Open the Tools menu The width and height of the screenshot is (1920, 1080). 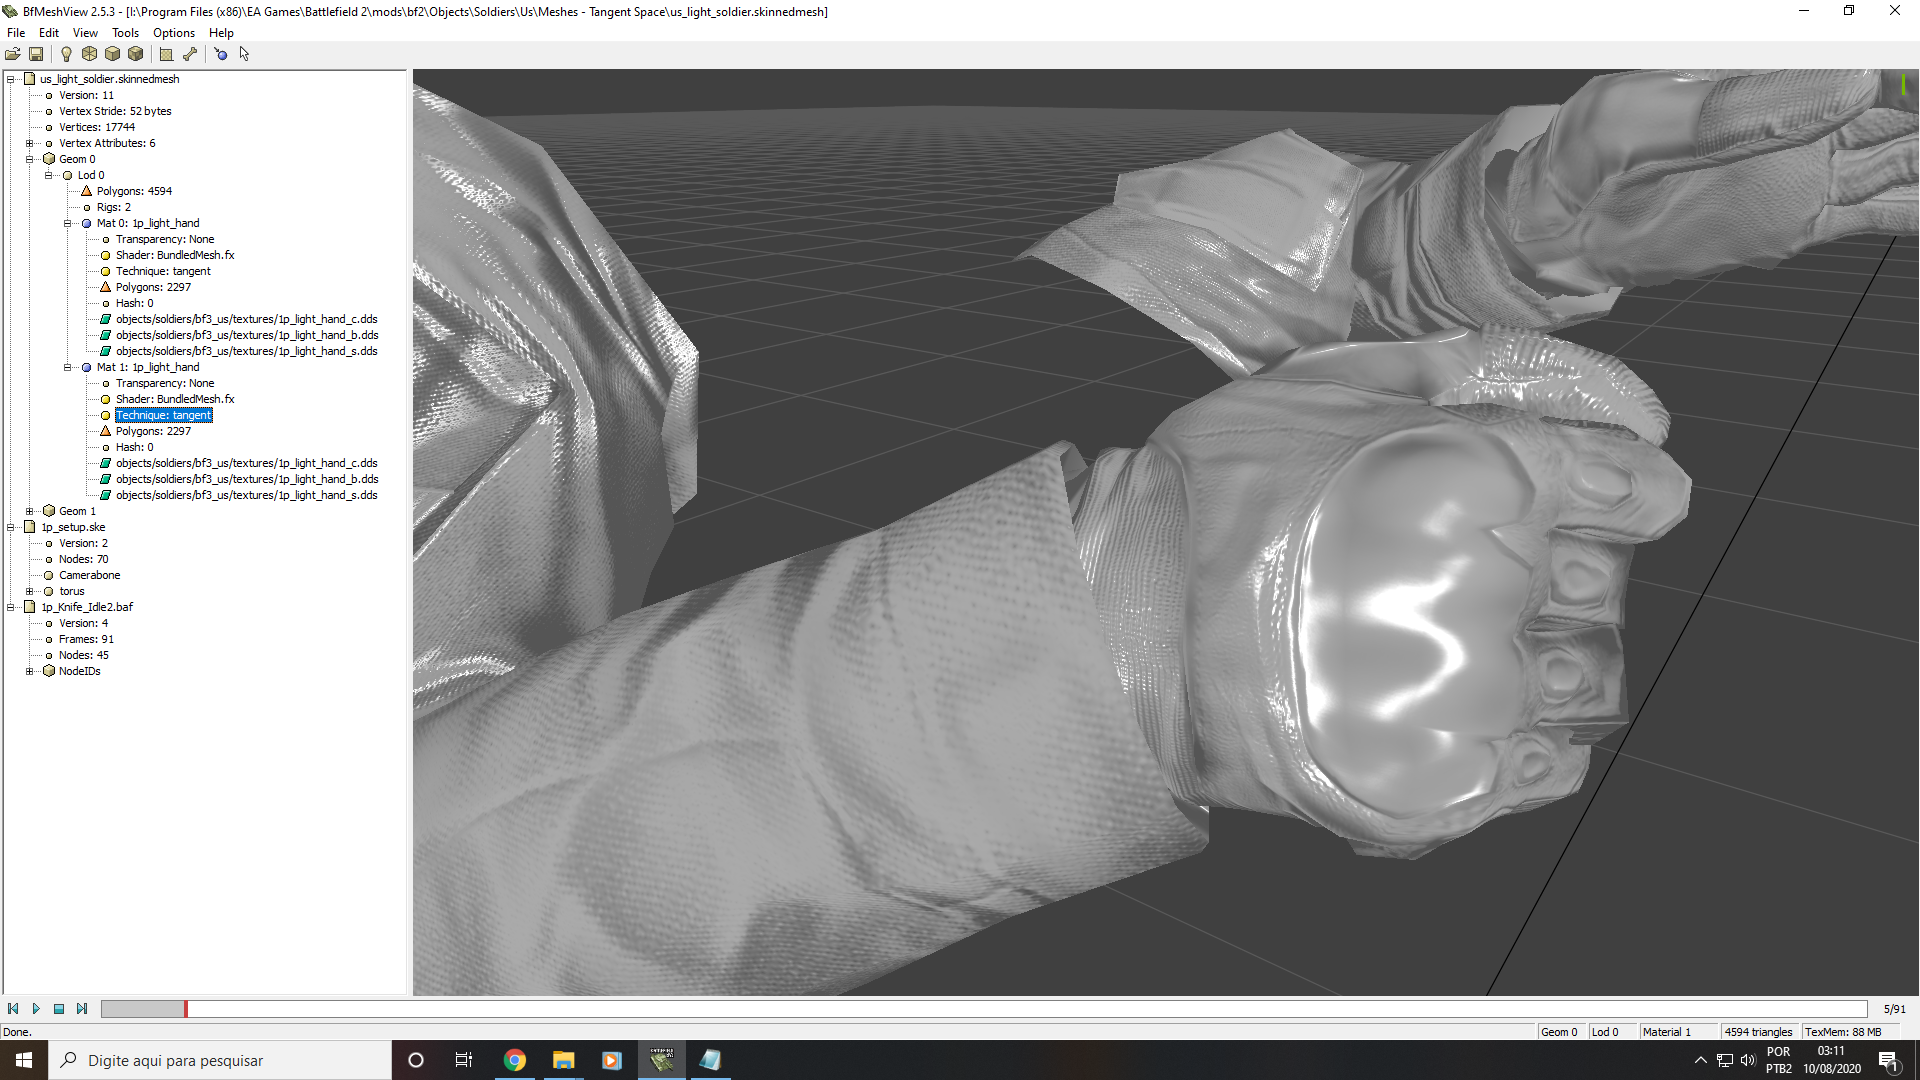tap(125, 33)
